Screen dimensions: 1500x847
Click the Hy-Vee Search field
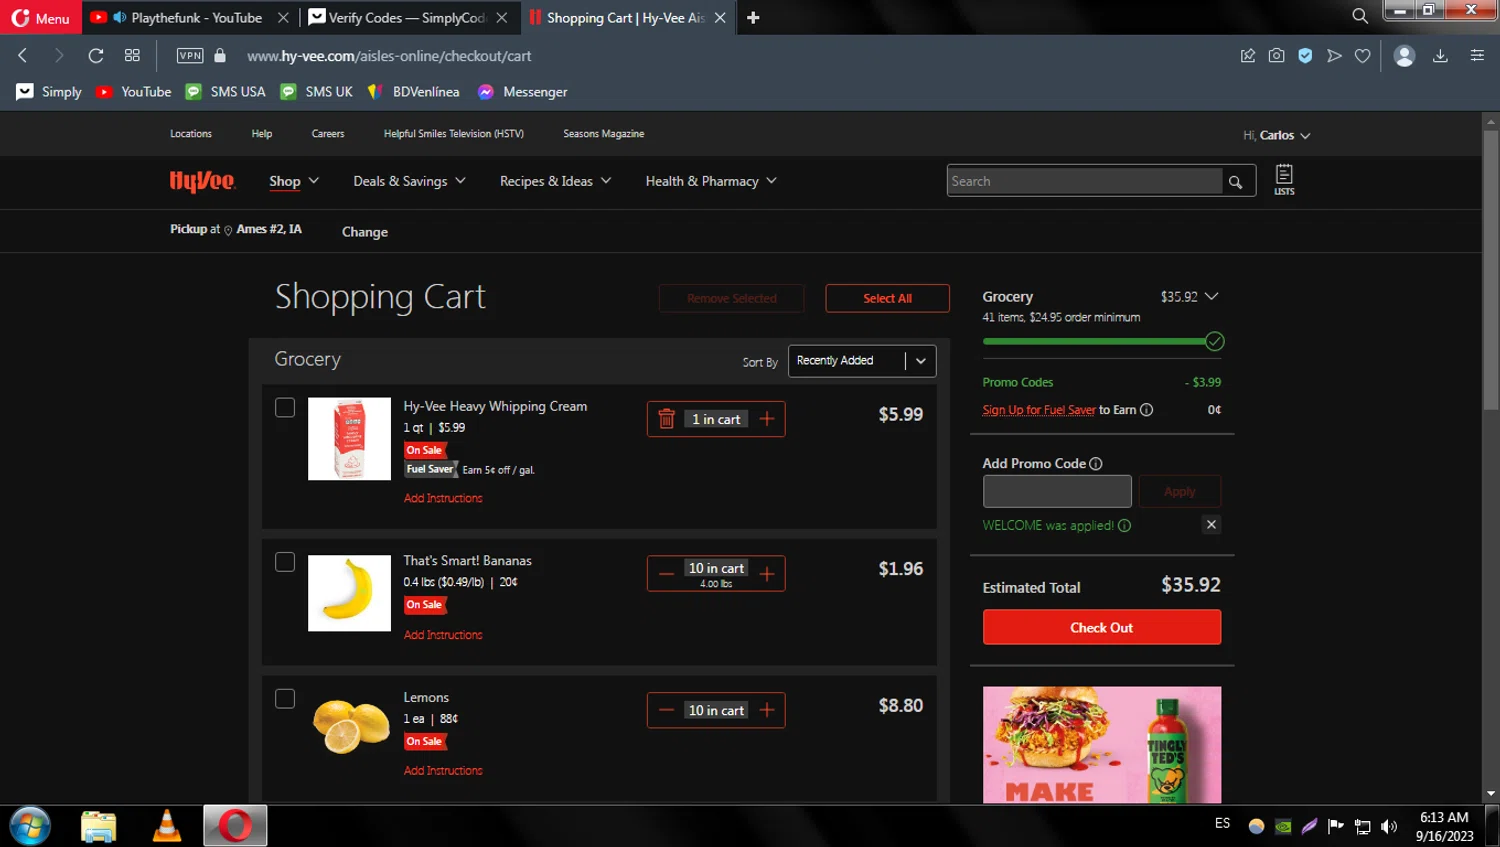1085,181
